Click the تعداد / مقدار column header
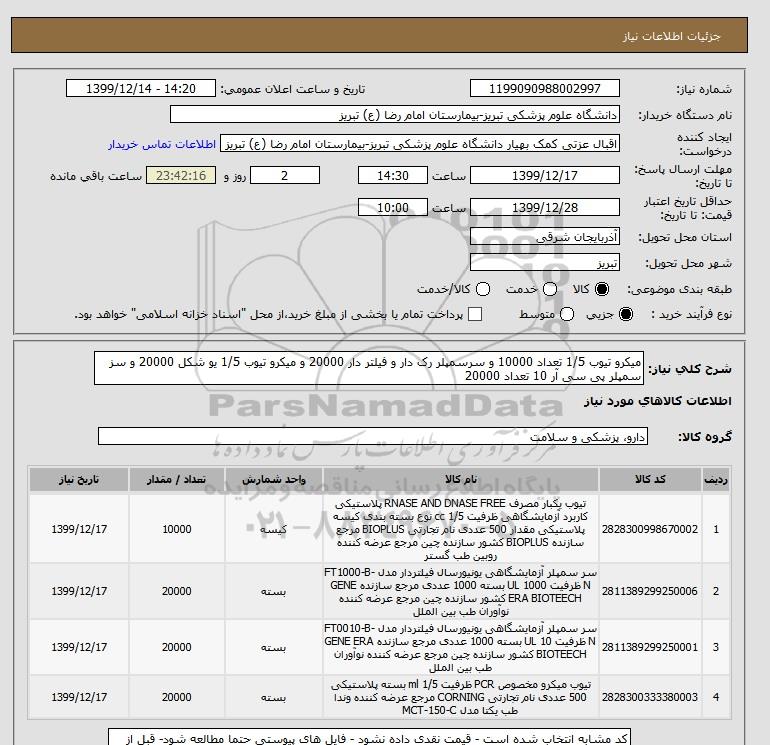This screenshot has height=745, width=770. pyautogui.click(x=177, y=479)
